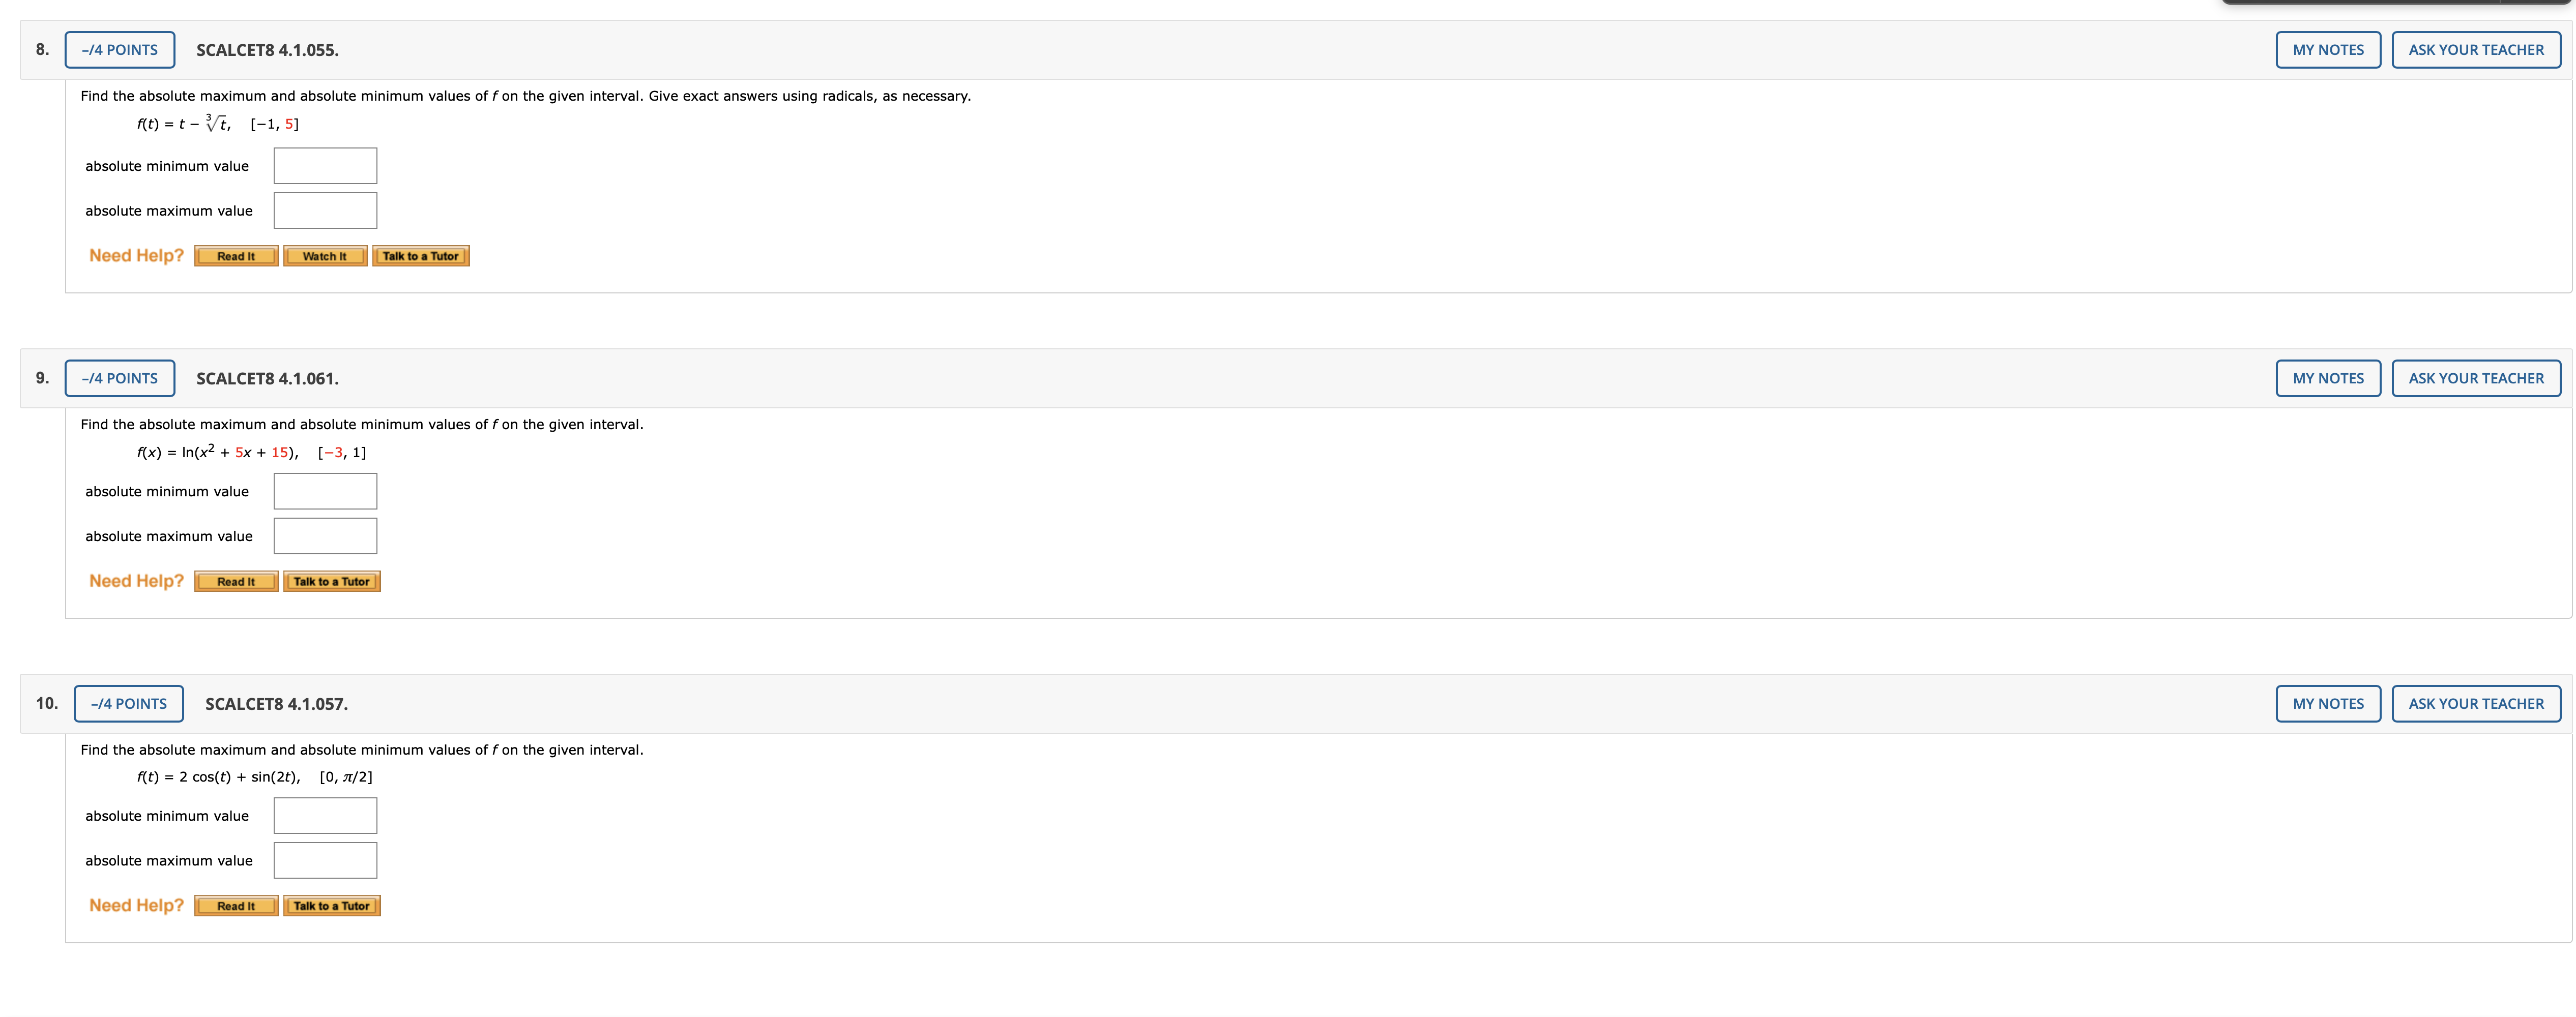Click Ask Your Teacher for question 9

click(2475, 378)
